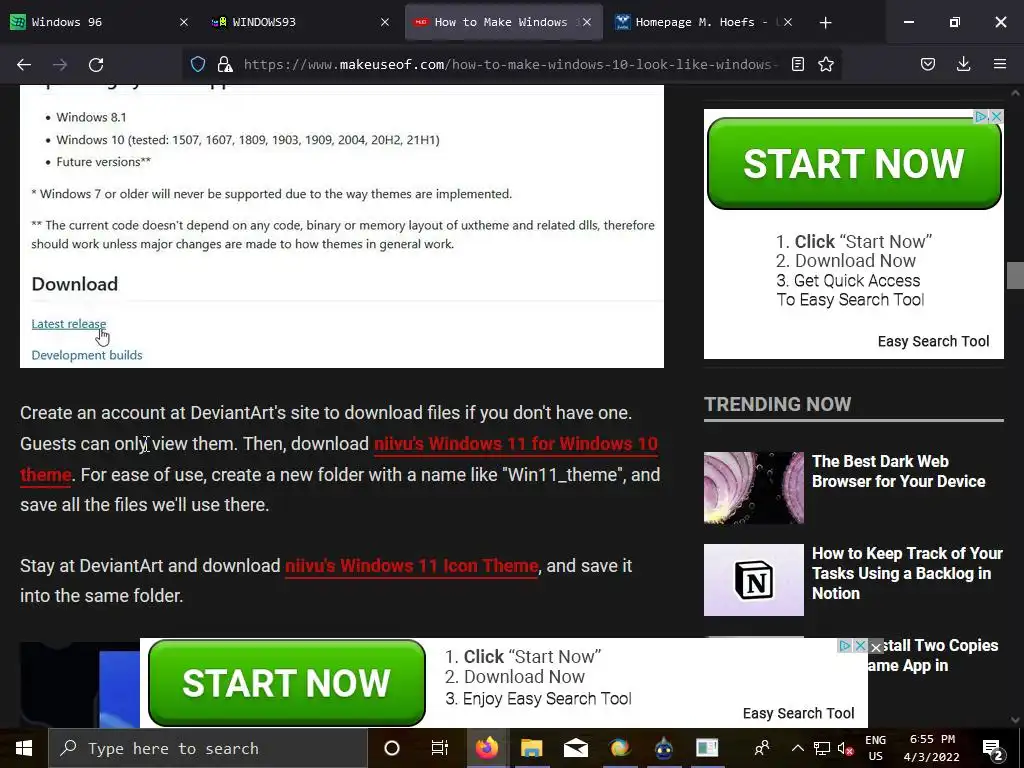Close the sidebar ad with its X
1024x768 pixels.
pos(996,116)
